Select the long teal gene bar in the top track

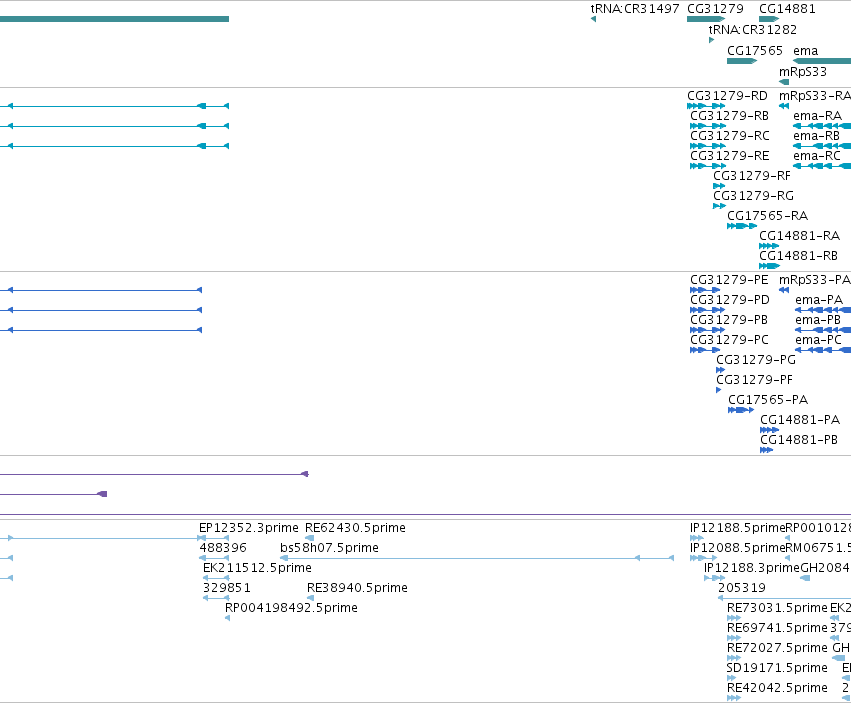115,19
